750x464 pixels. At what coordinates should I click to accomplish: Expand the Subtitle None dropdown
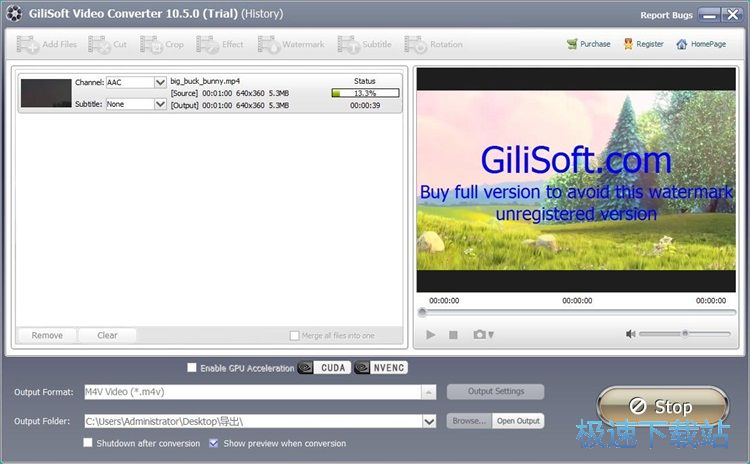click(x=160, y=104)
